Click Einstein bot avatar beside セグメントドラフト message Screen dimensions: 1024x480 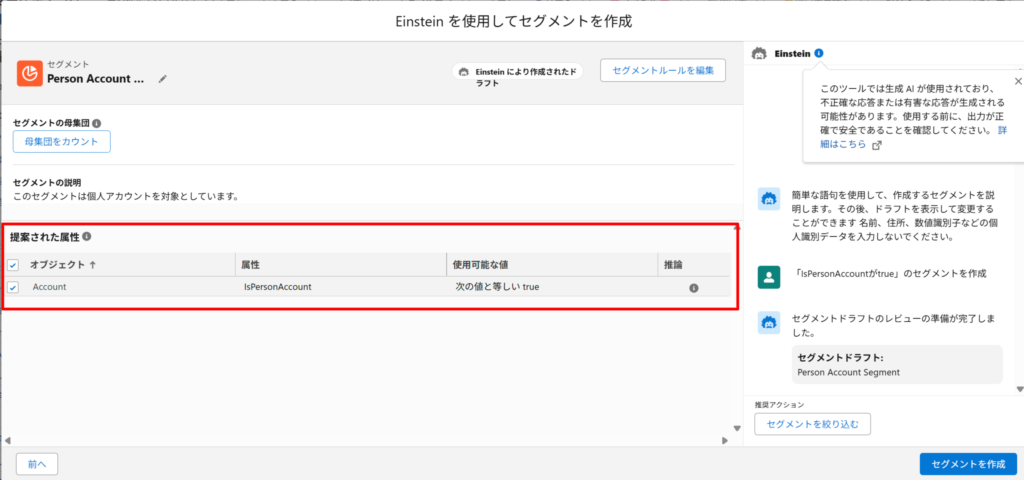[769, 322]
